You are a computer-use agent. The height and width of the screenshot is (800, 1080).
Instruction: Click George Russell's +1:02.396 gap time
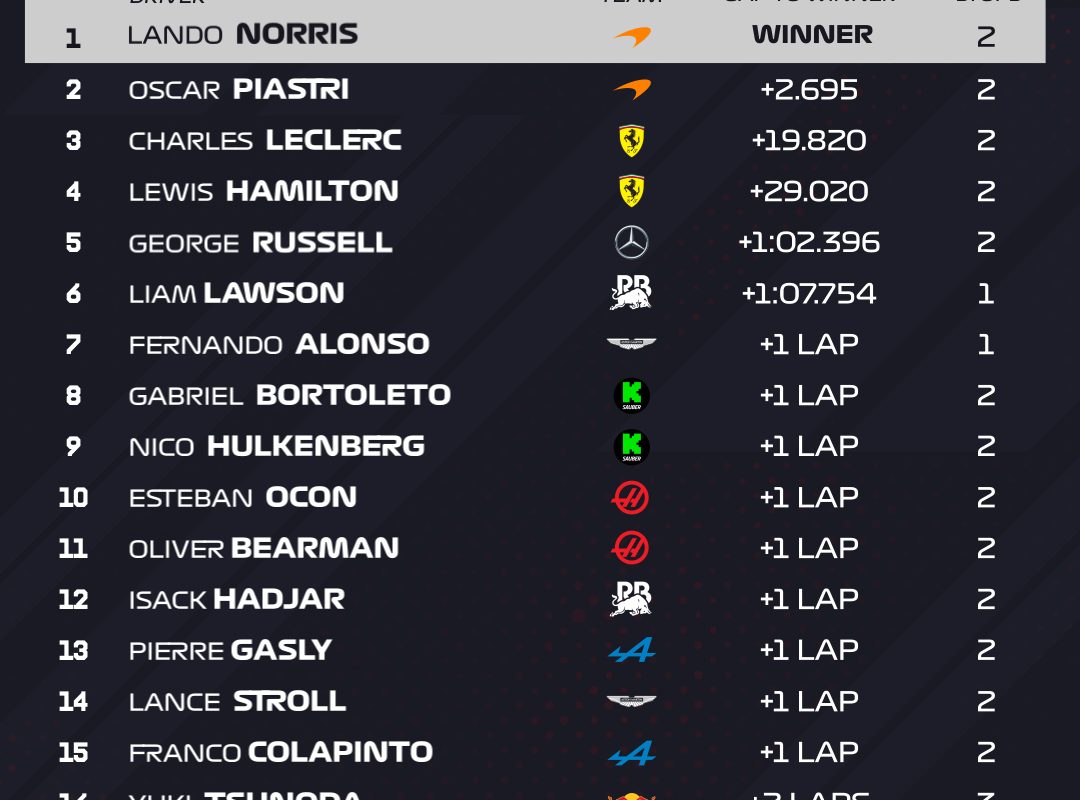click(x=809, y=242)
